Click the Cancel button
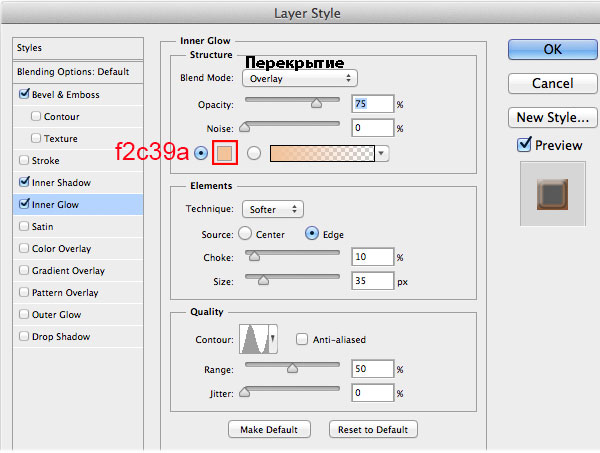This screenshot has height=453, width=600. click(553, 83)
